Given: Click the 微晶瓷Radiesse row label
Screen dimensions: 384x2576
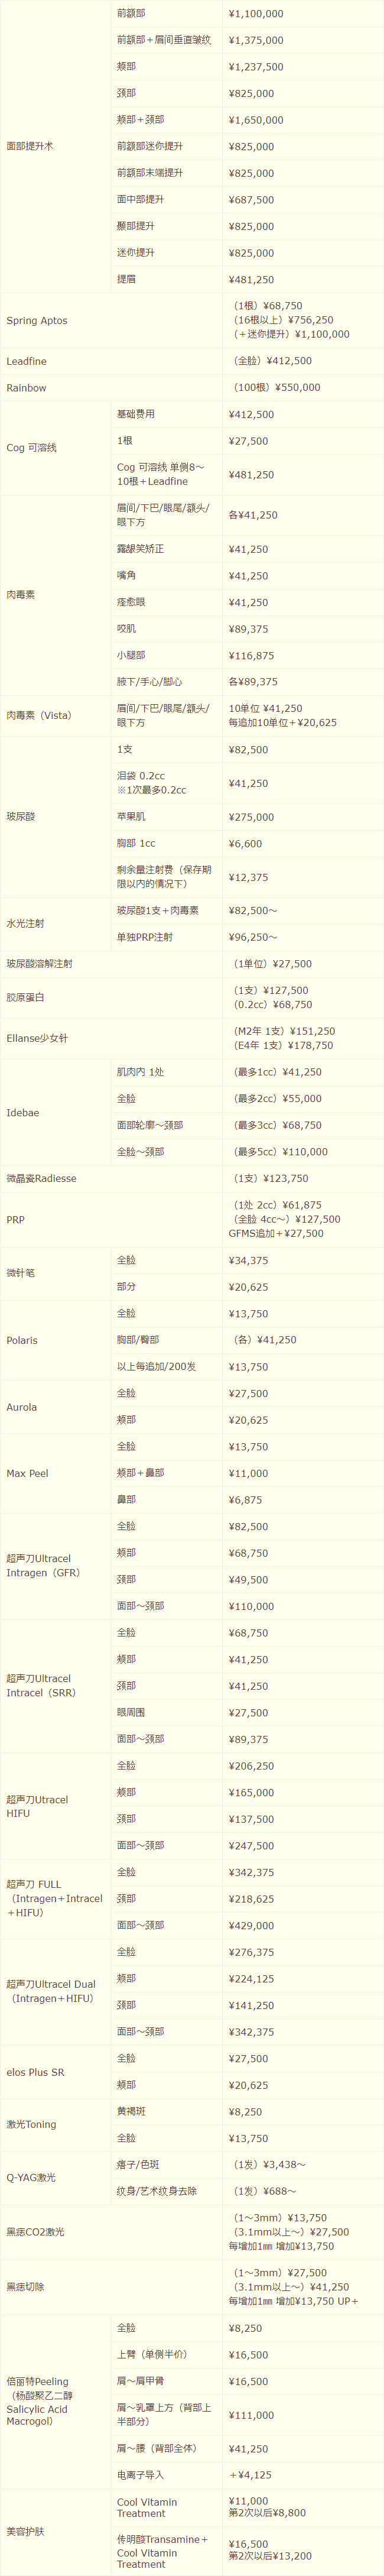Looking at the screenshot, I should click(x=41, y=1179).
